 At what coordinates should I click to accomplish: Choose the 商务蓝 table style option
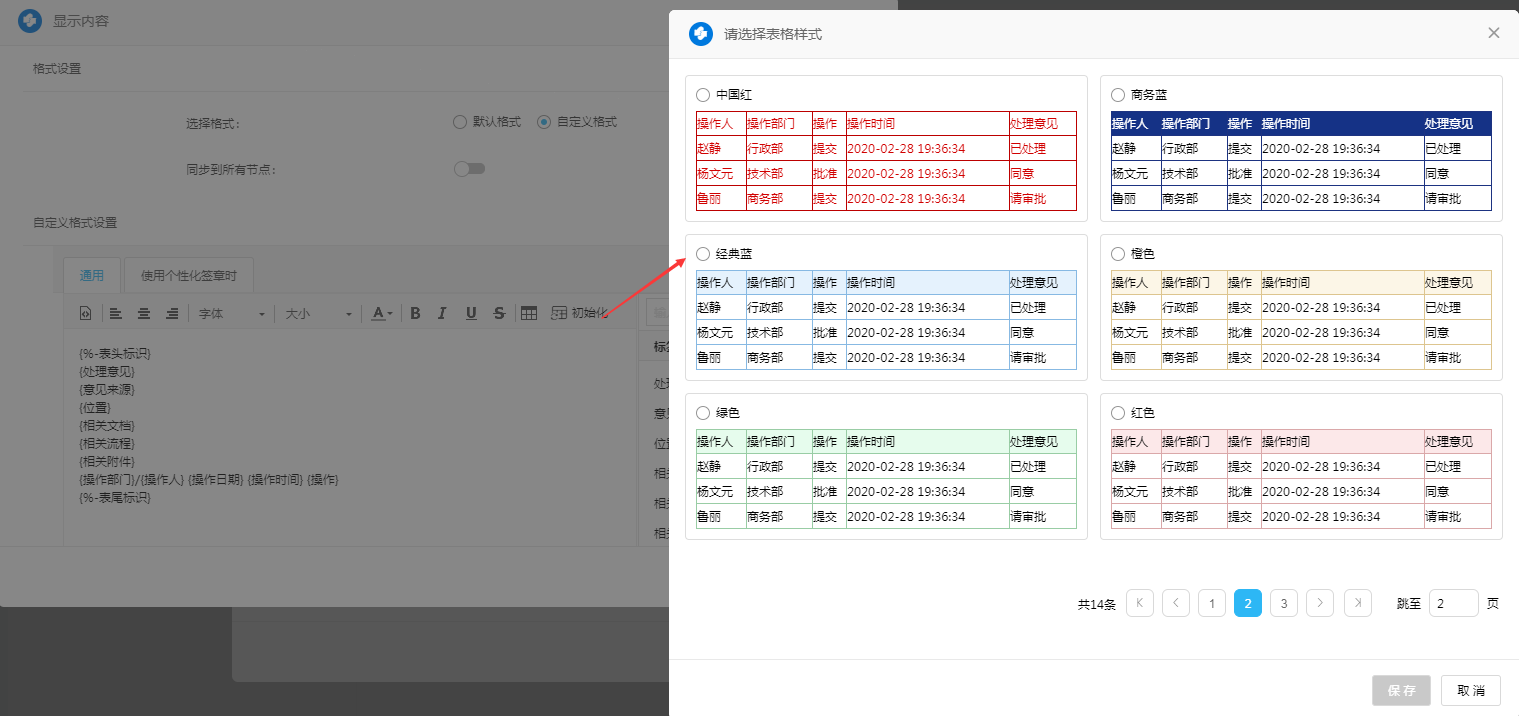[x=1118, y=95]
